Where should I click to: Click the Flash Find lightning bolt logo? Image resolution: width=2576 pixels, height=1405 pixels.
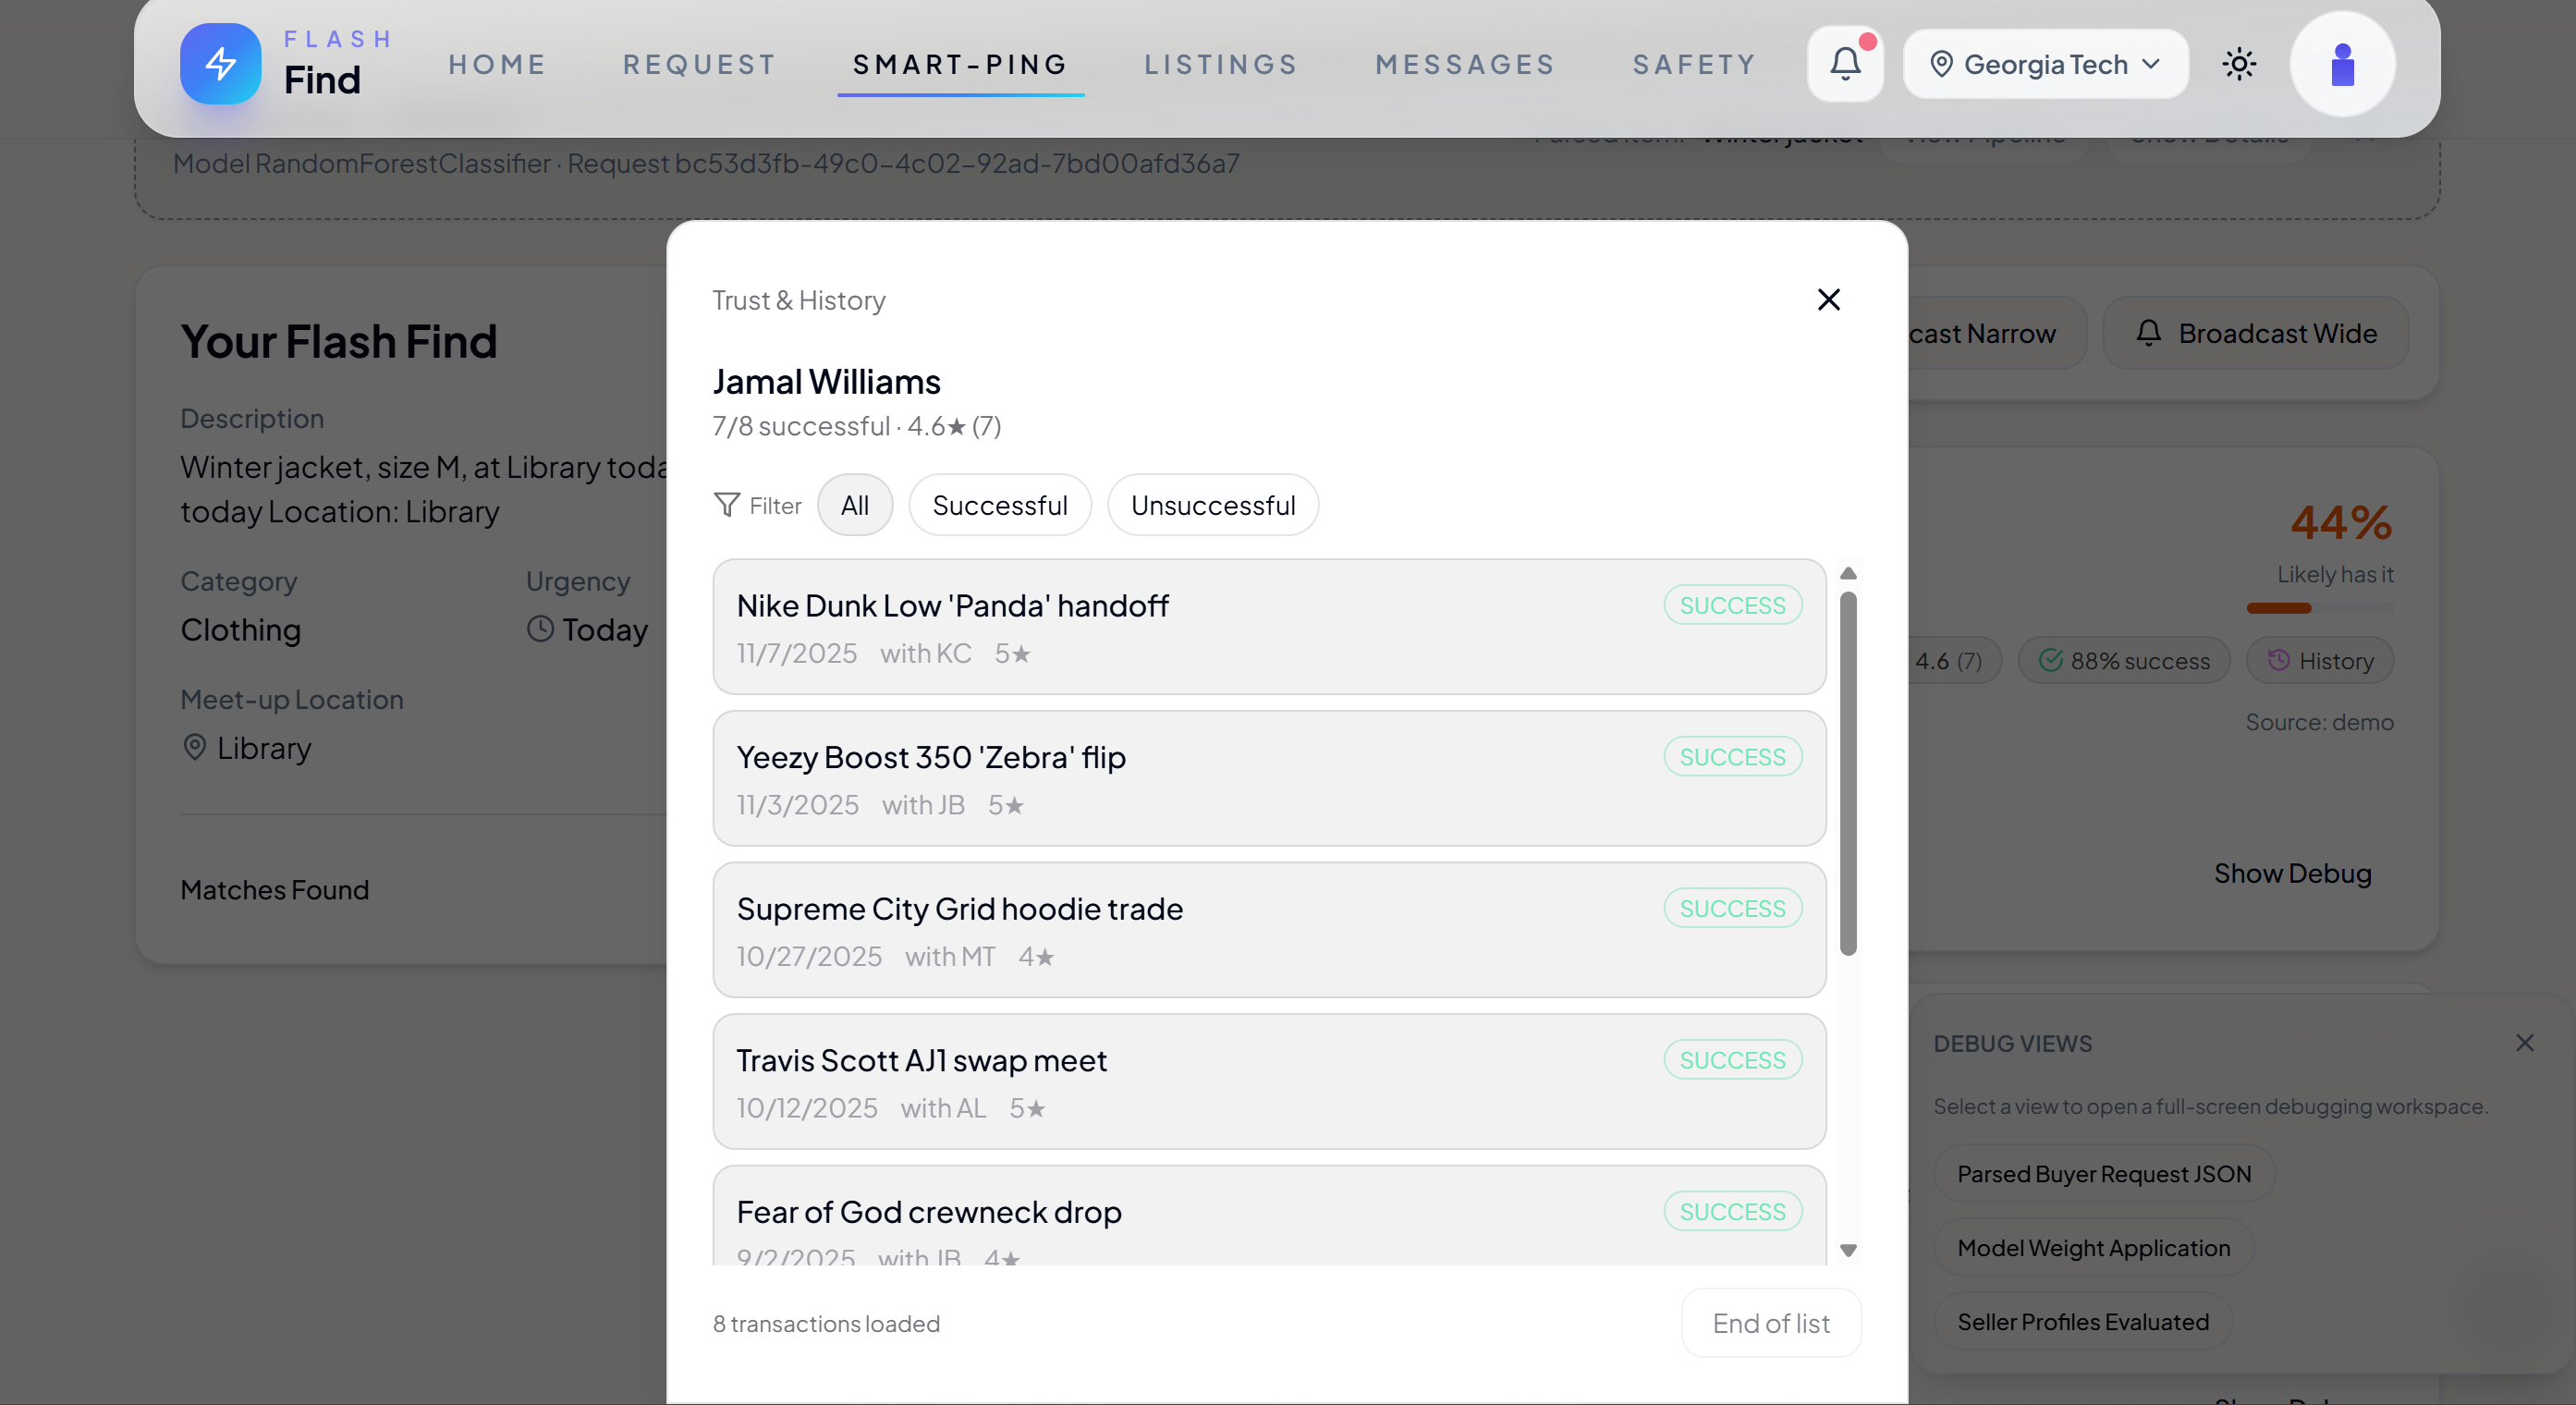220,64
